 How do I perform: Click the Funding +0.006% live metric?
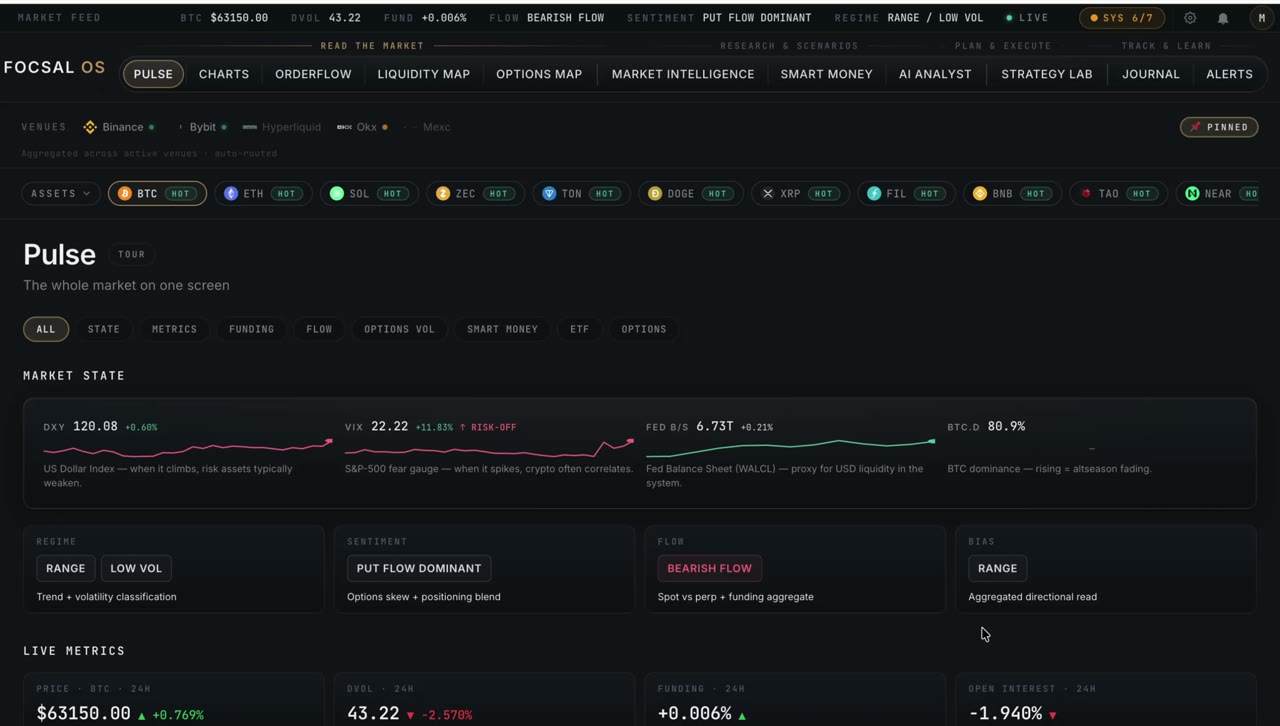point(694,713)
